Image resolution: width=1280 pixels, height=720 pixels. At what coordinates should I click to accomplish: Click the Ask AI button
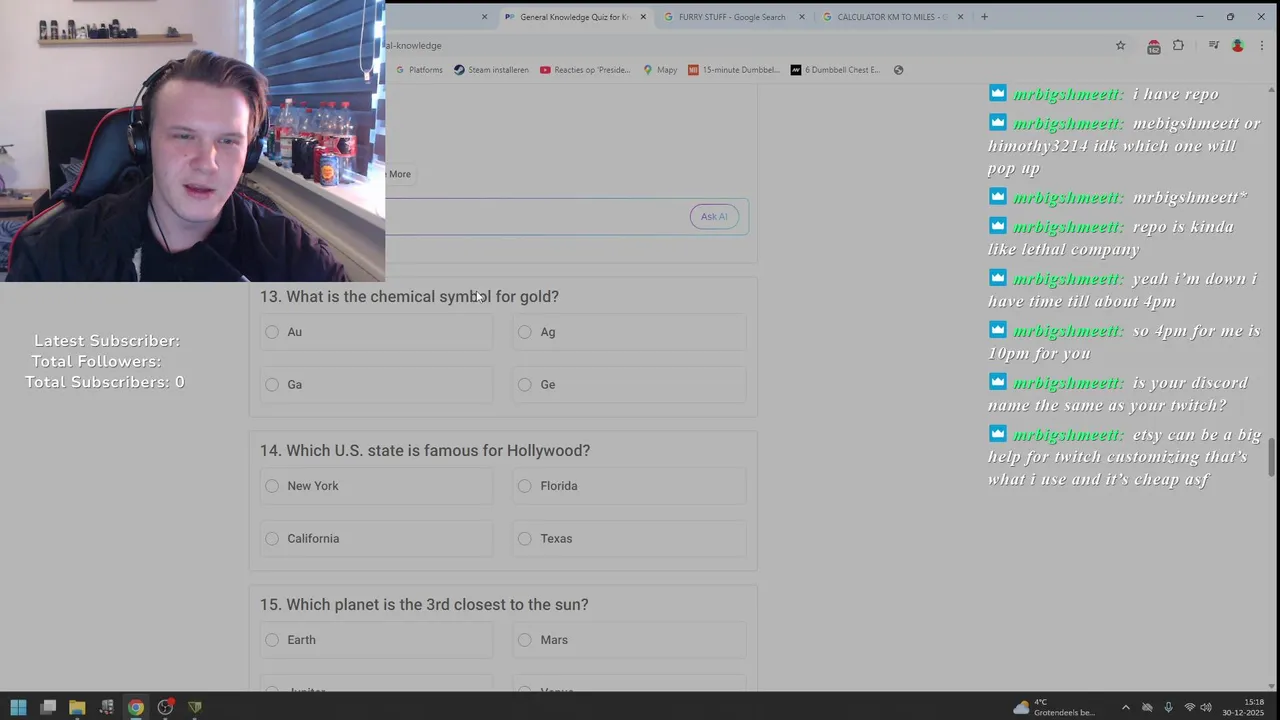pyautogui.click(x=714, y=216)
